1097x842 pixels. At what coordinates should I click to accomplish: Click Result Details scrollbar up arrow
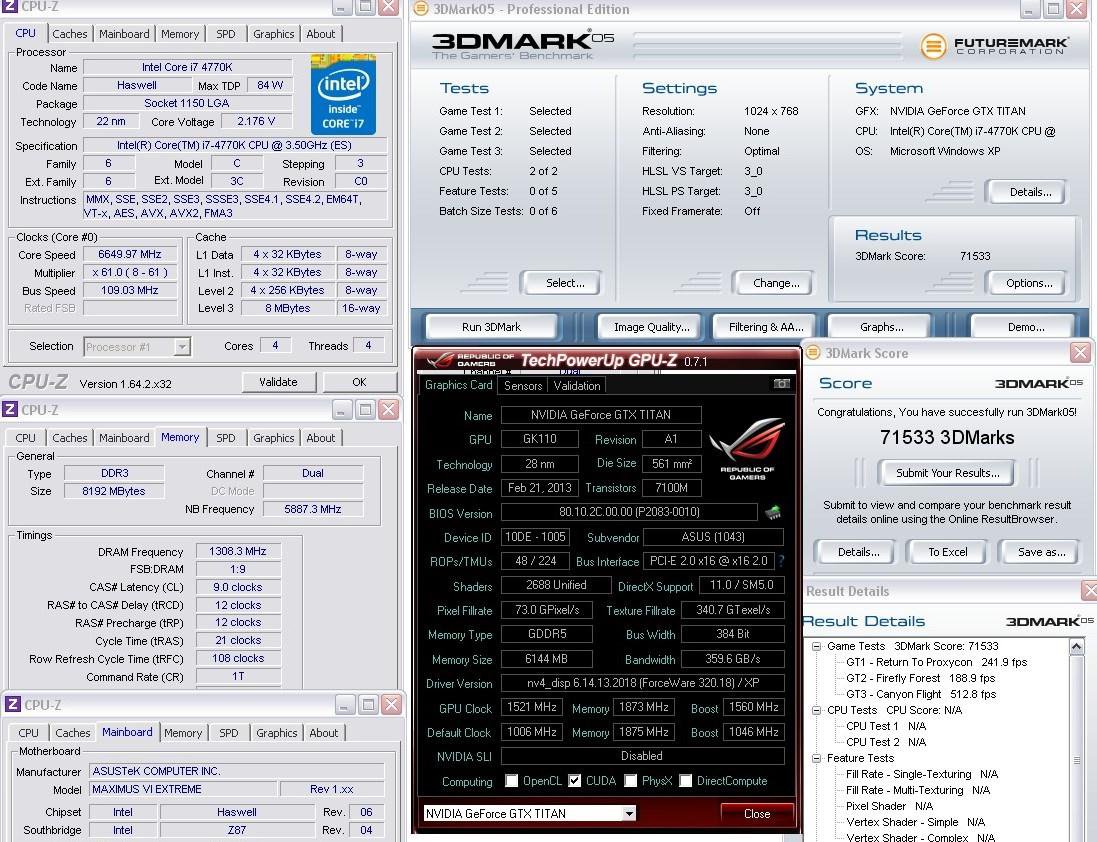pyautogui.click(x=1077, y=647)
